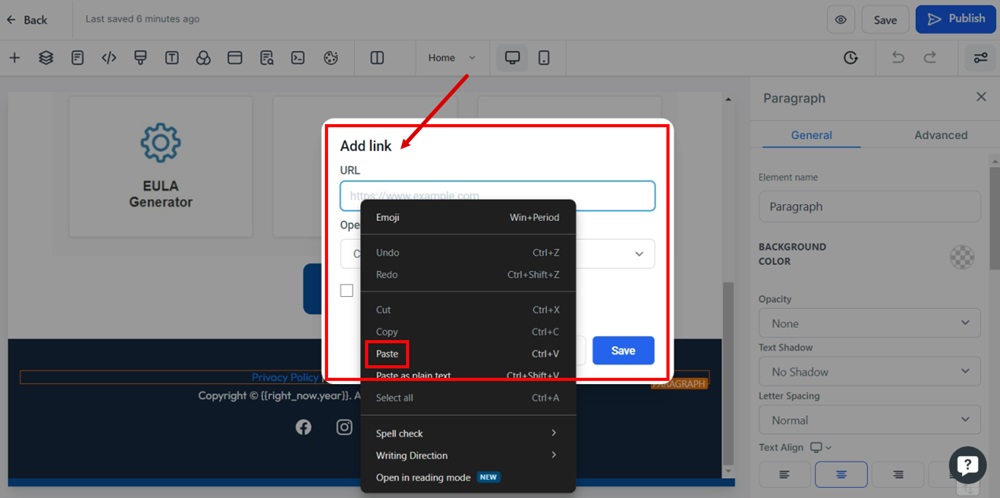Click the Publish button

955,19
